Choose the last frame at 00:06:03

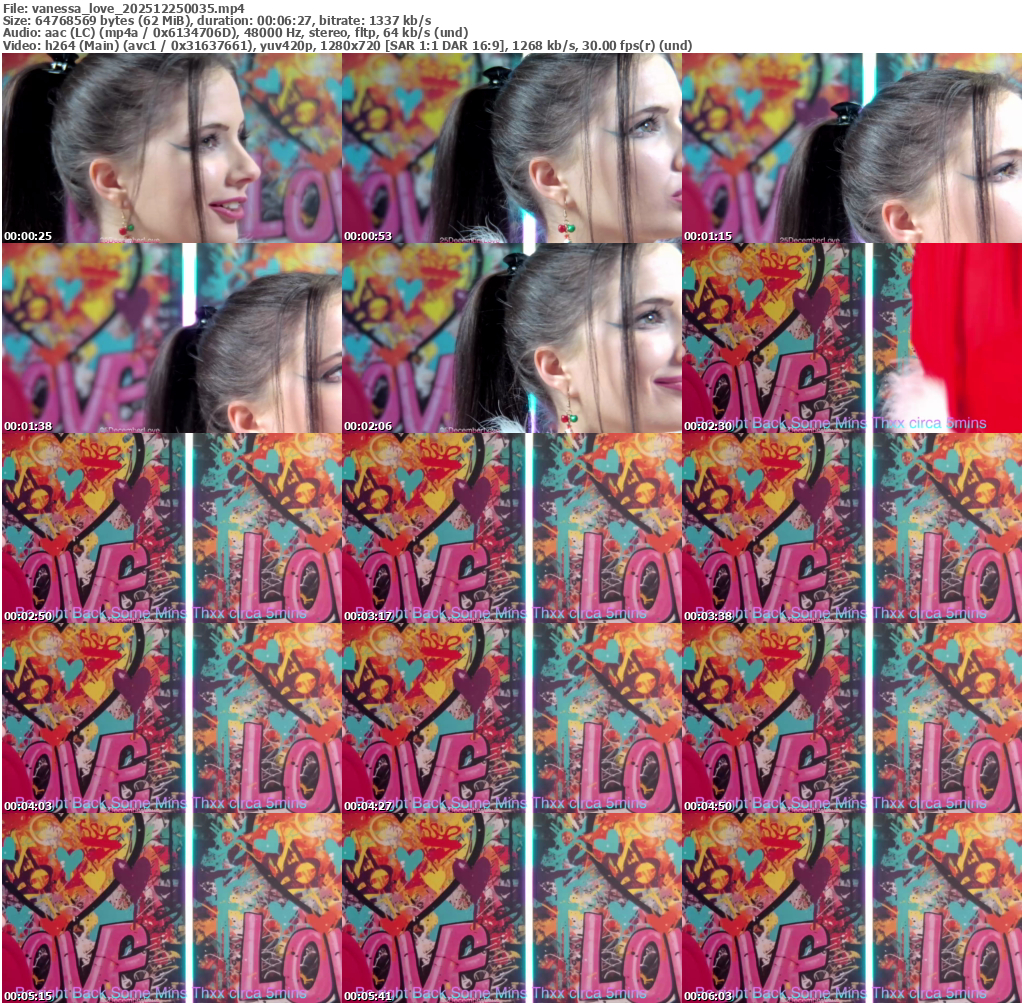coord(852,908)
